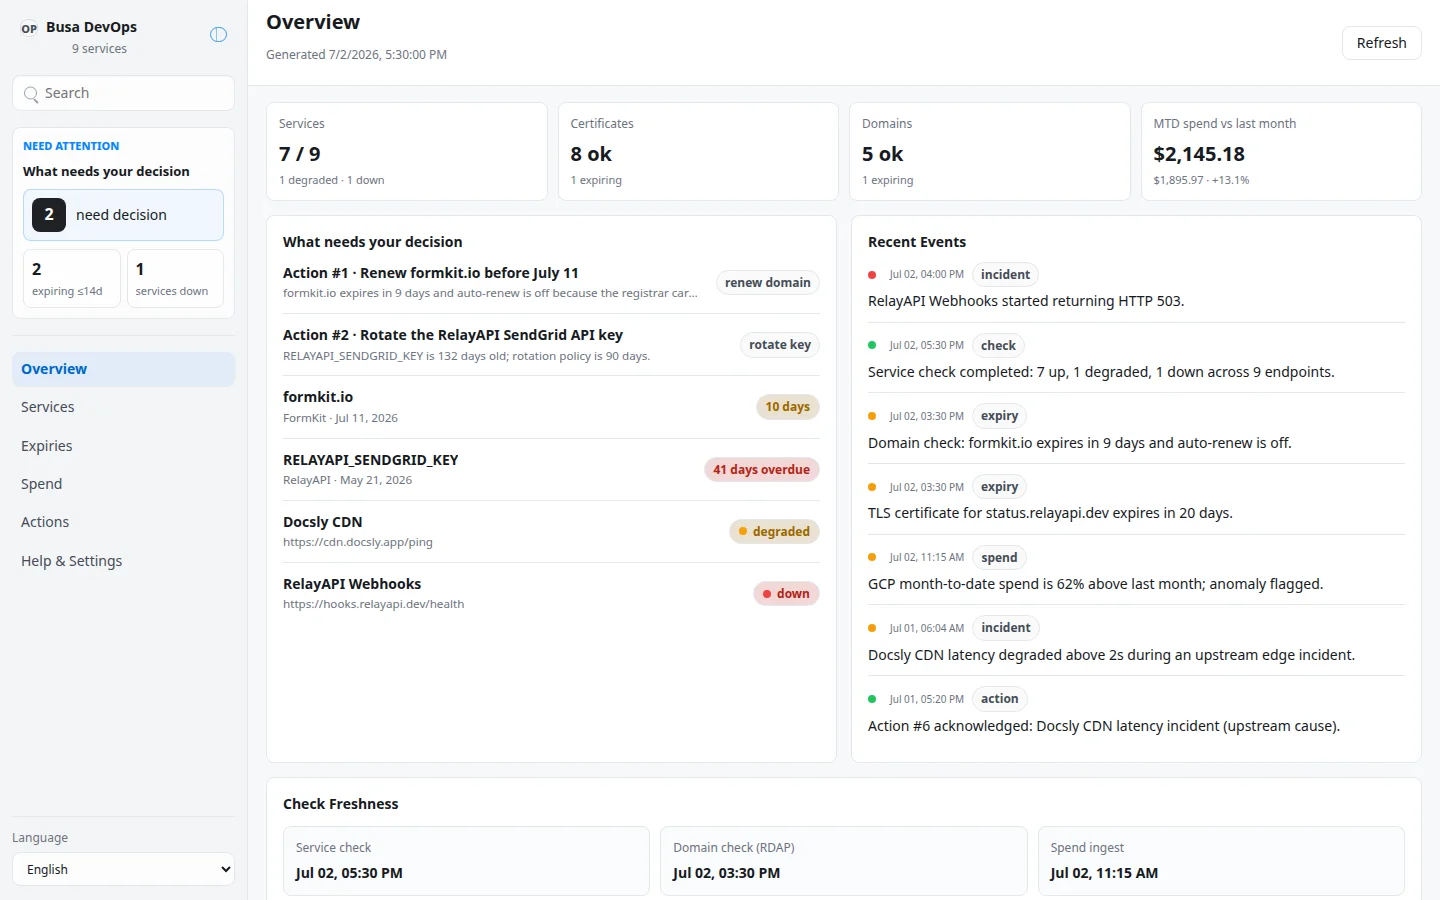Click the red 'down' status badge
The width and height of the screenshot is (1440, 900).
coord(786,594)
